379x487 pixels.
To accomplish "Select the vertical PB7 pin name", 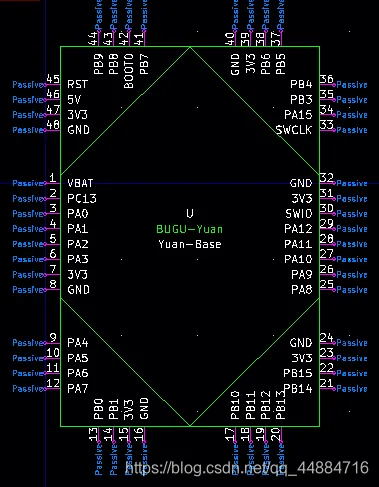I will tap(144, 64).
